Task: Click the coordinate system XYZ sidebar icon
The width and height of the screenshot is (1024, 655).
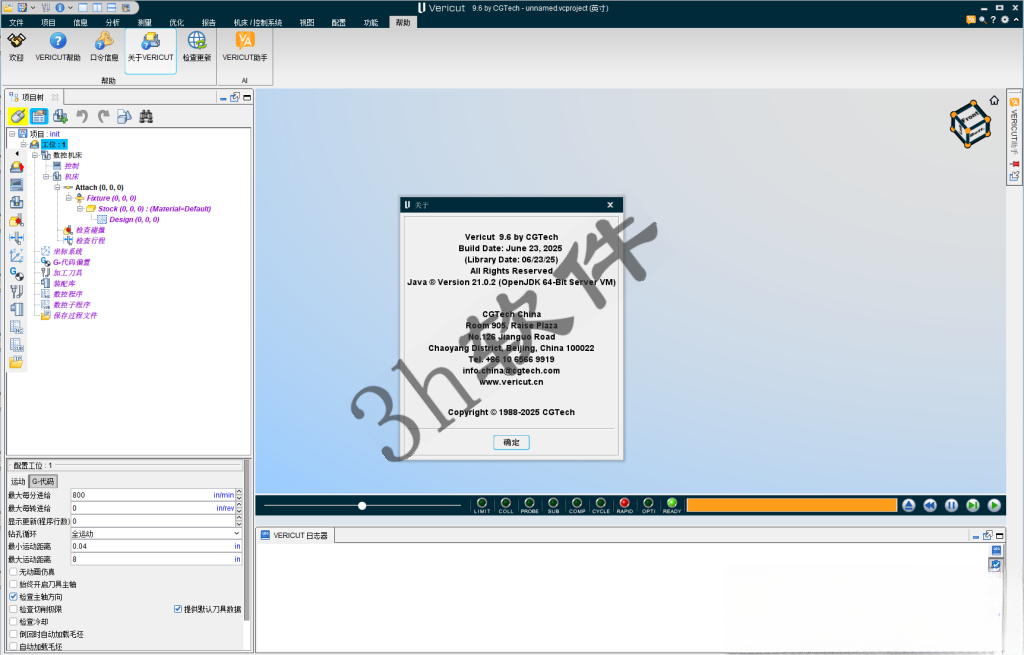Action: [16, 256]
